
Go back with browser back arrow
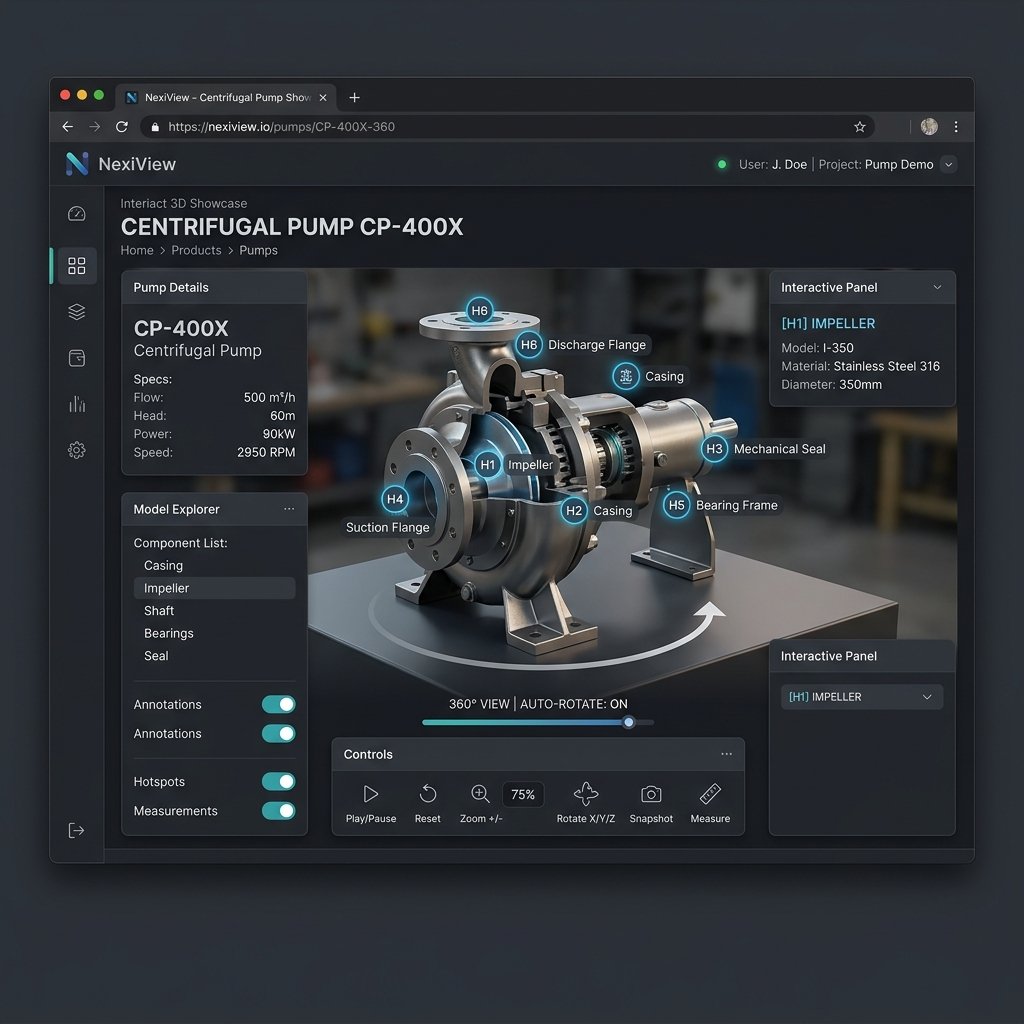pyautogui.click(x=67, y=127)
